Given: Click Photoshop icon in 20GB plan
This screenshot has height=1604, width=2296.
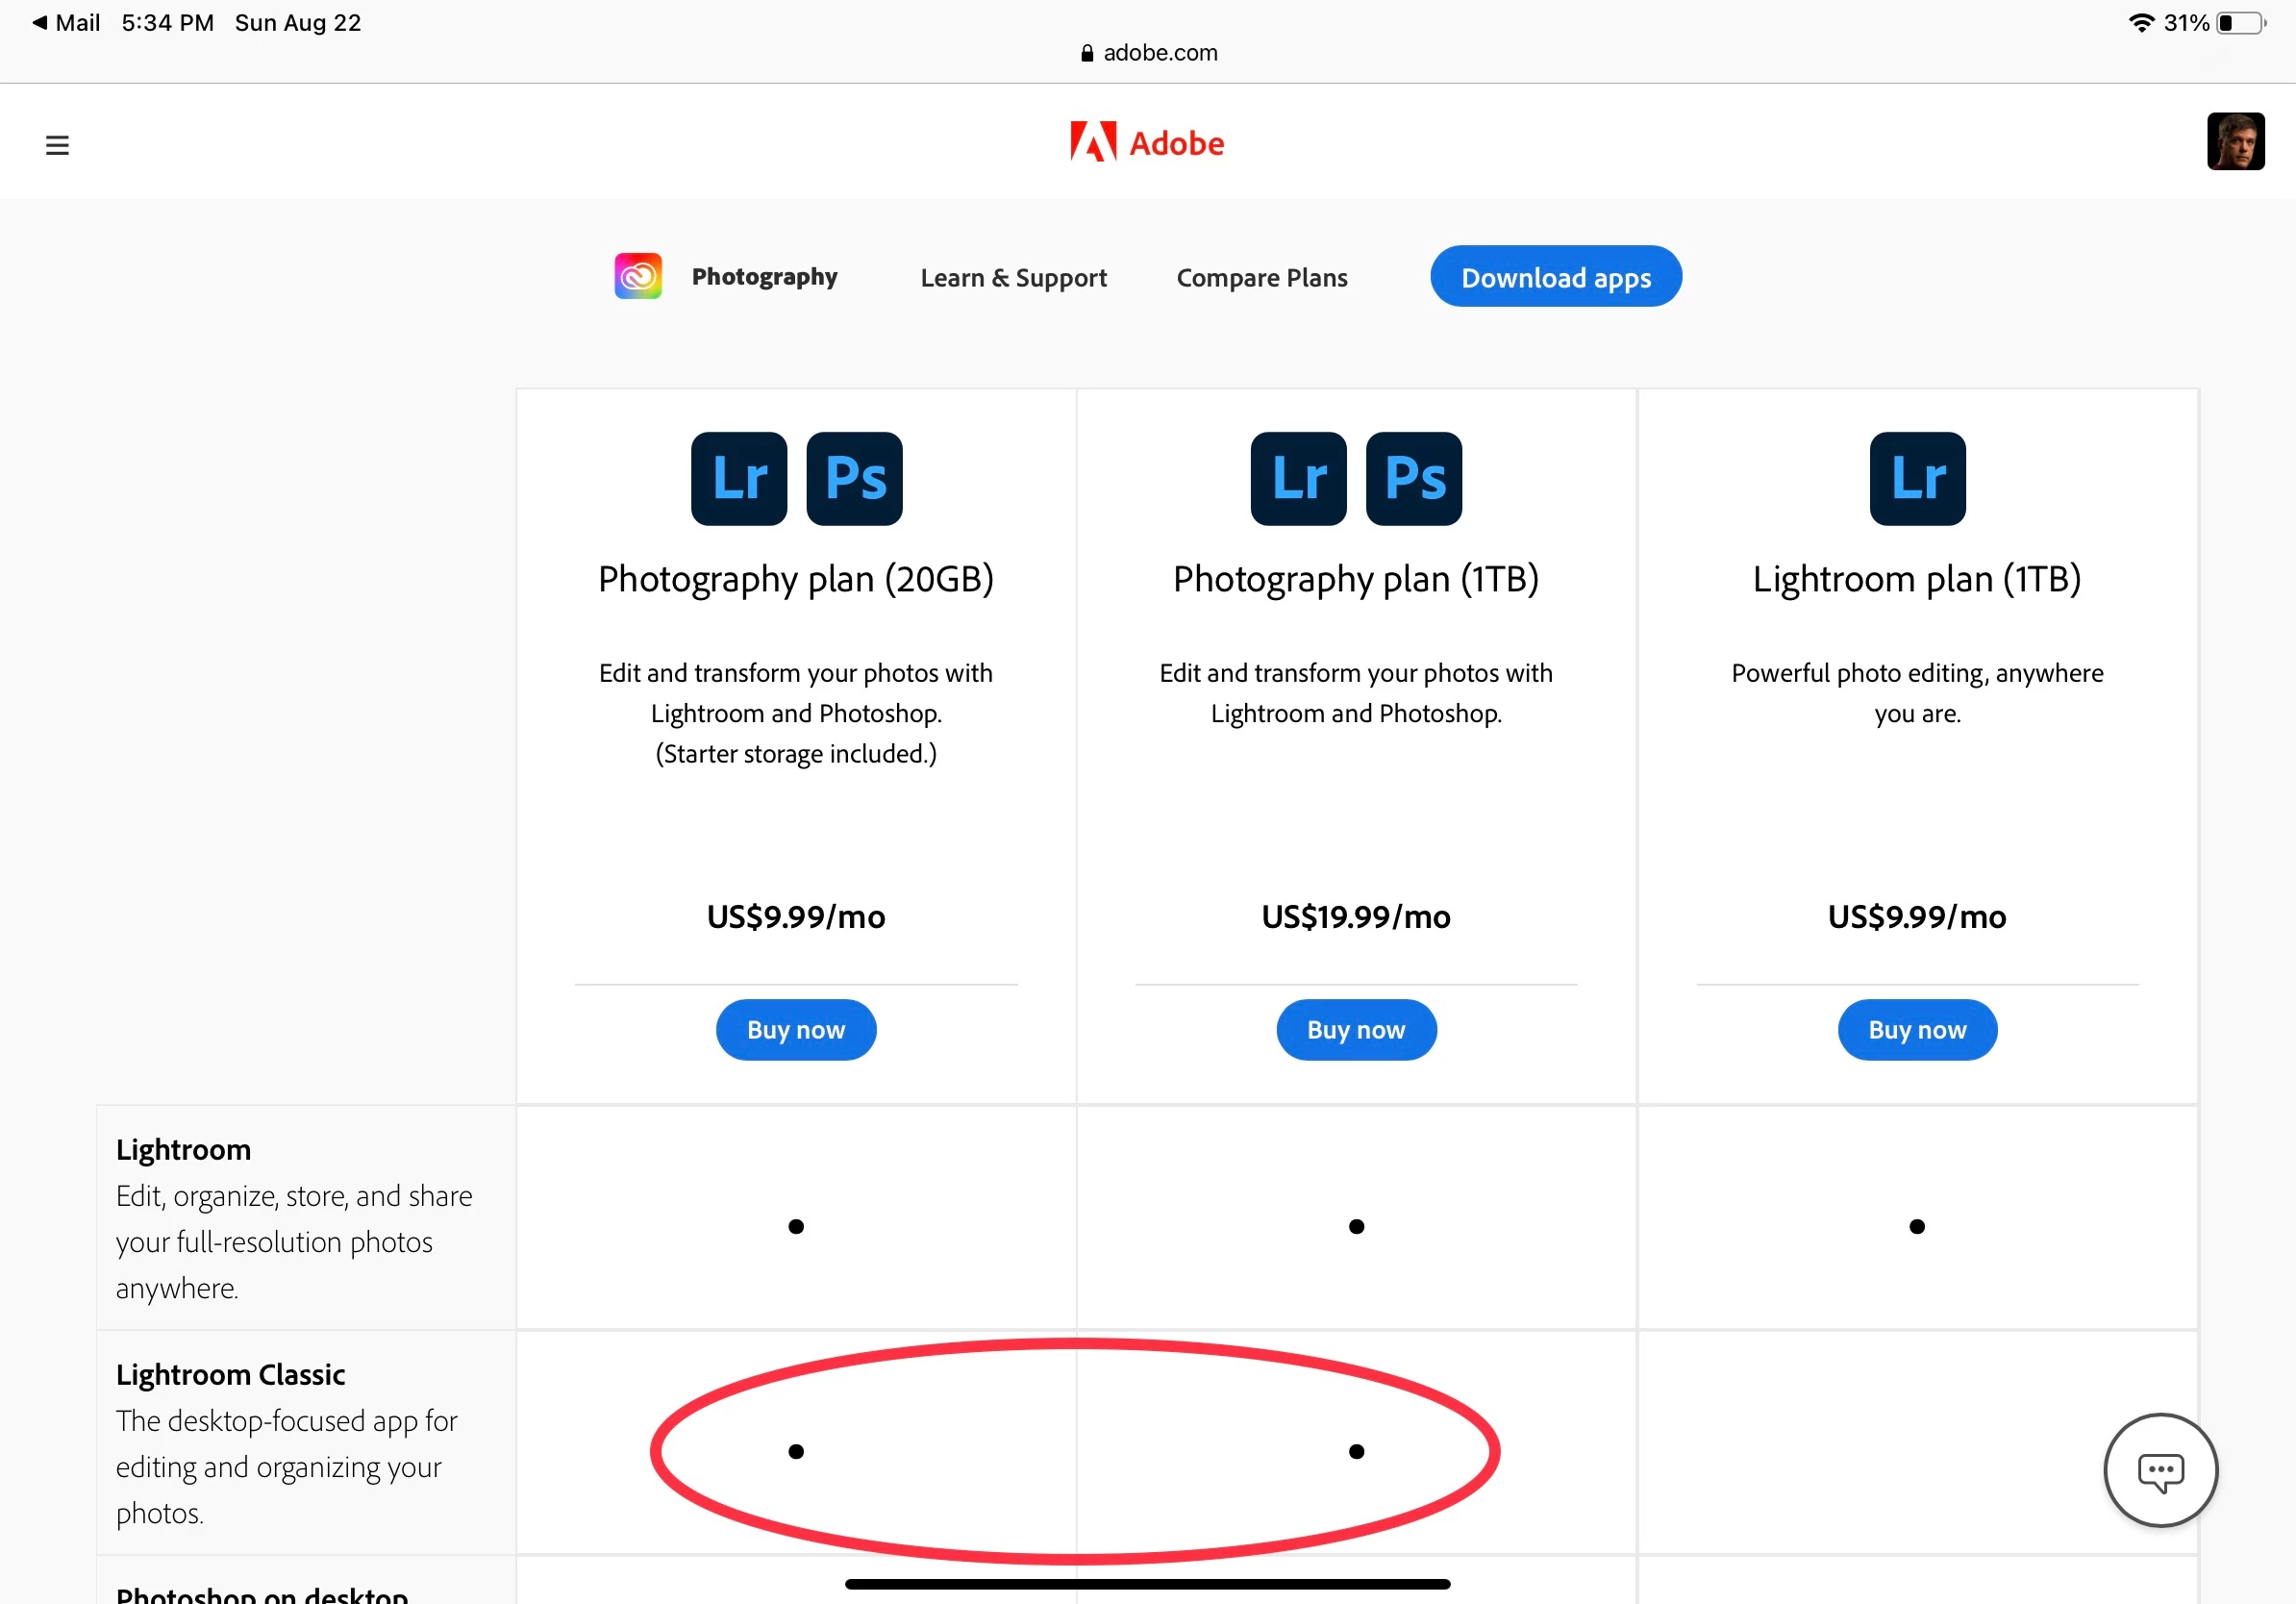Looking at the screenshot, I should [854, 478].
